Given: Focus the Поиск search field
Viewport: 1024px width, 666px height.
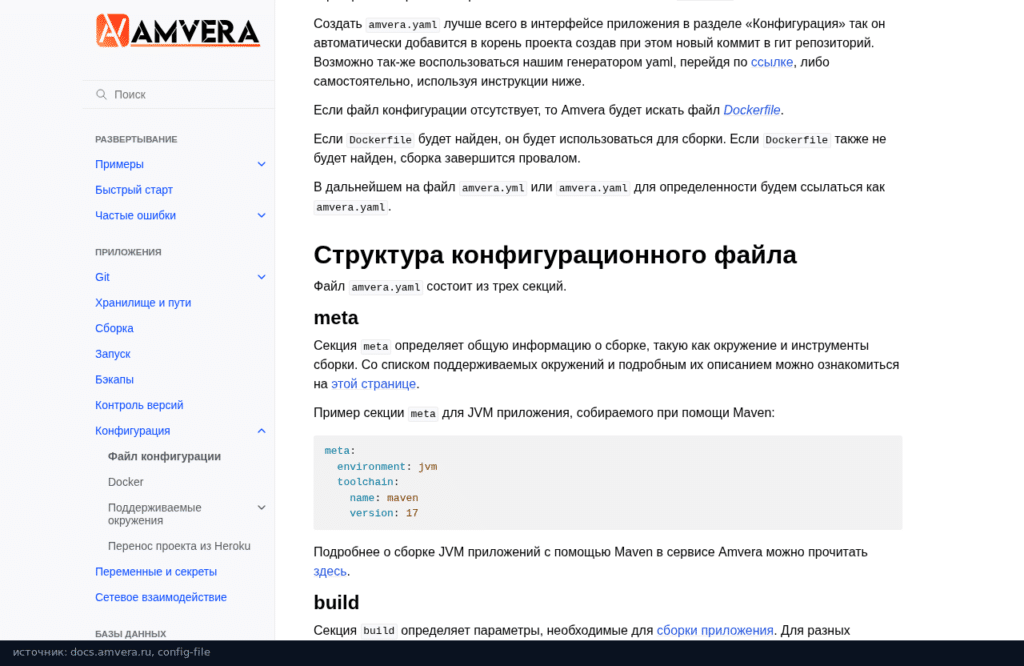Looking at the screenshot, I should [x=178, y=95].
